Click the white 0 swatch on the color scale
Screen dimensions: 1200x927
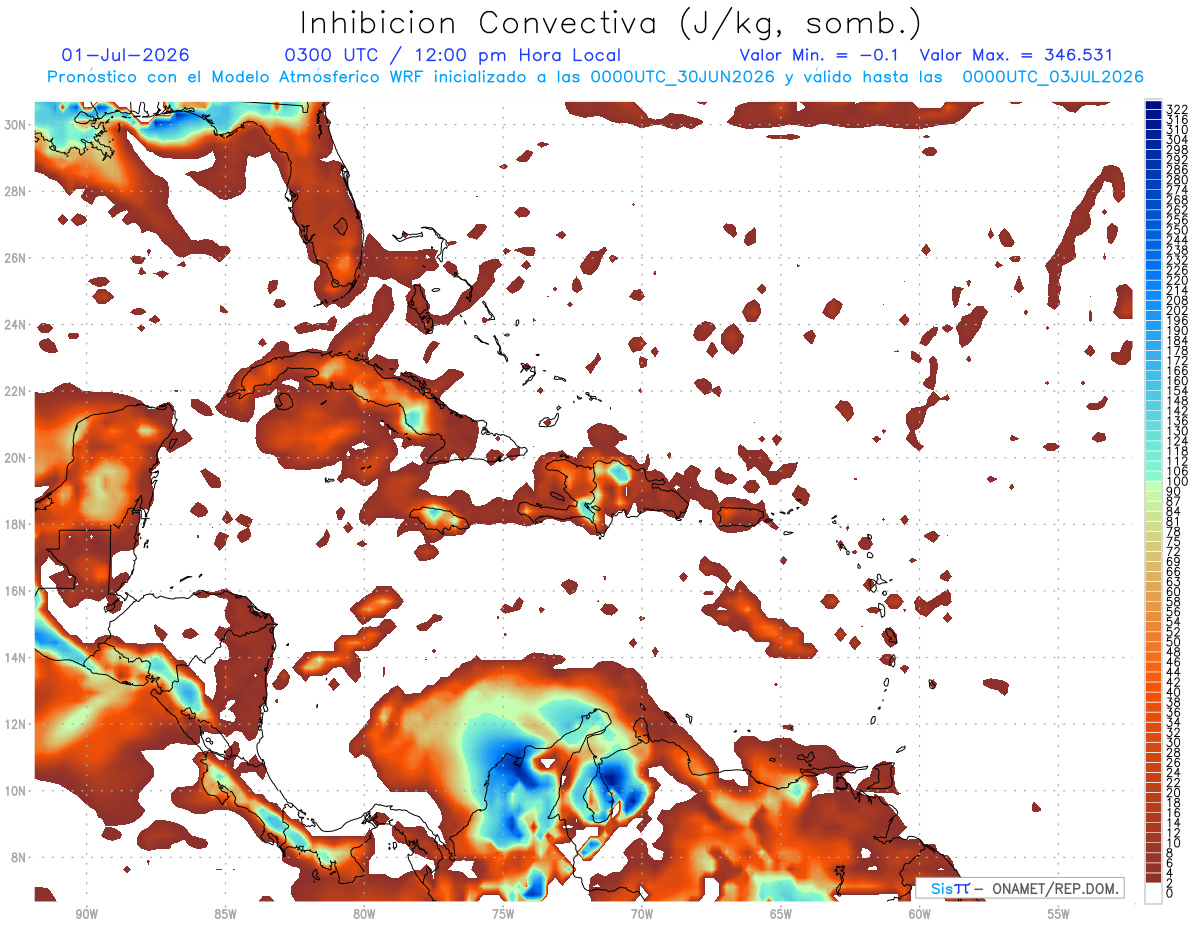[1153, 892]
